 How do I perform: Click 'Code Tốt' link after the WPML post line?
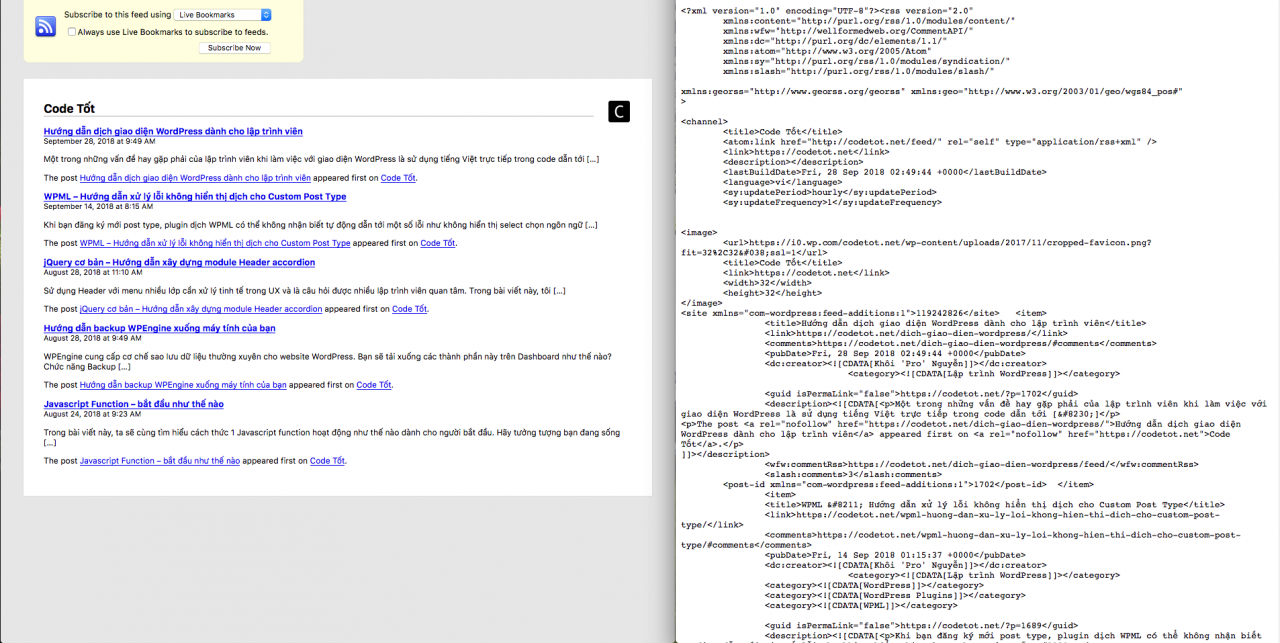pos(437,243)
